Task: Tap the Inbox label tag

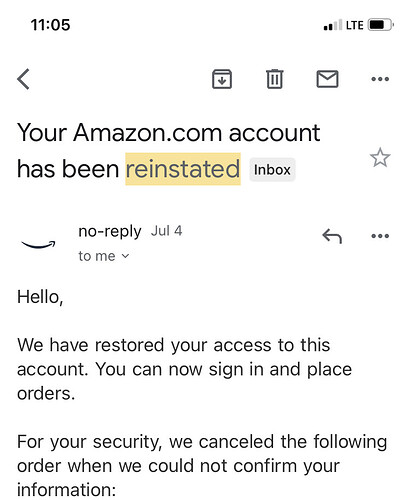Action: point(272,170)
